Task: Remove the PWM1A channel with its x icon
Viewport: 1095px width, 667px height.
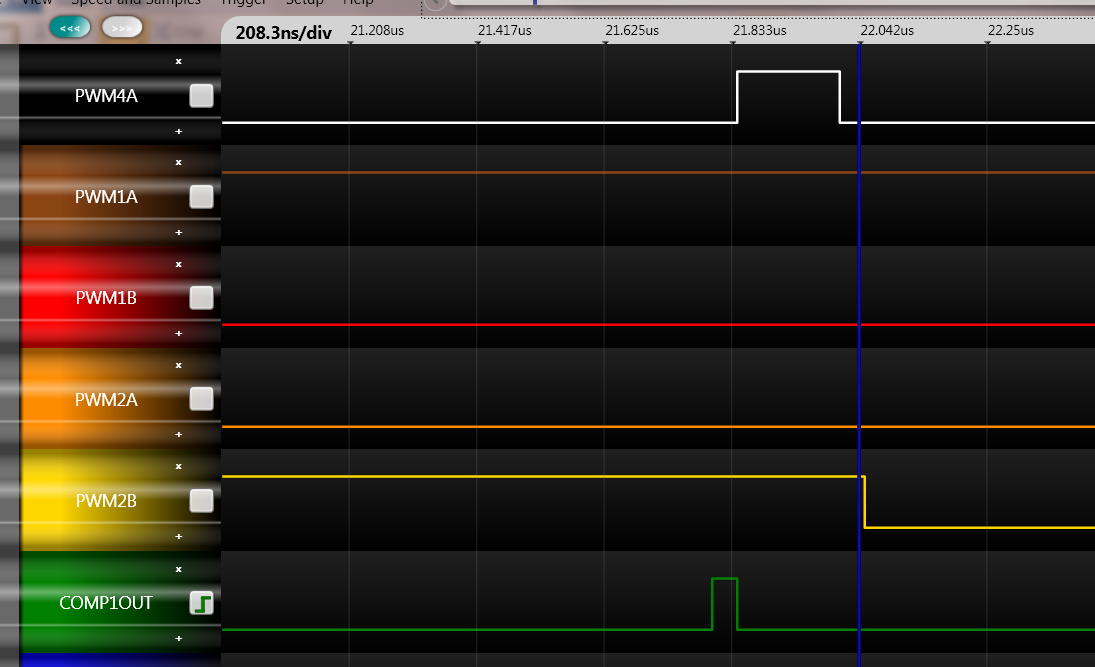Action: (178, 162)
